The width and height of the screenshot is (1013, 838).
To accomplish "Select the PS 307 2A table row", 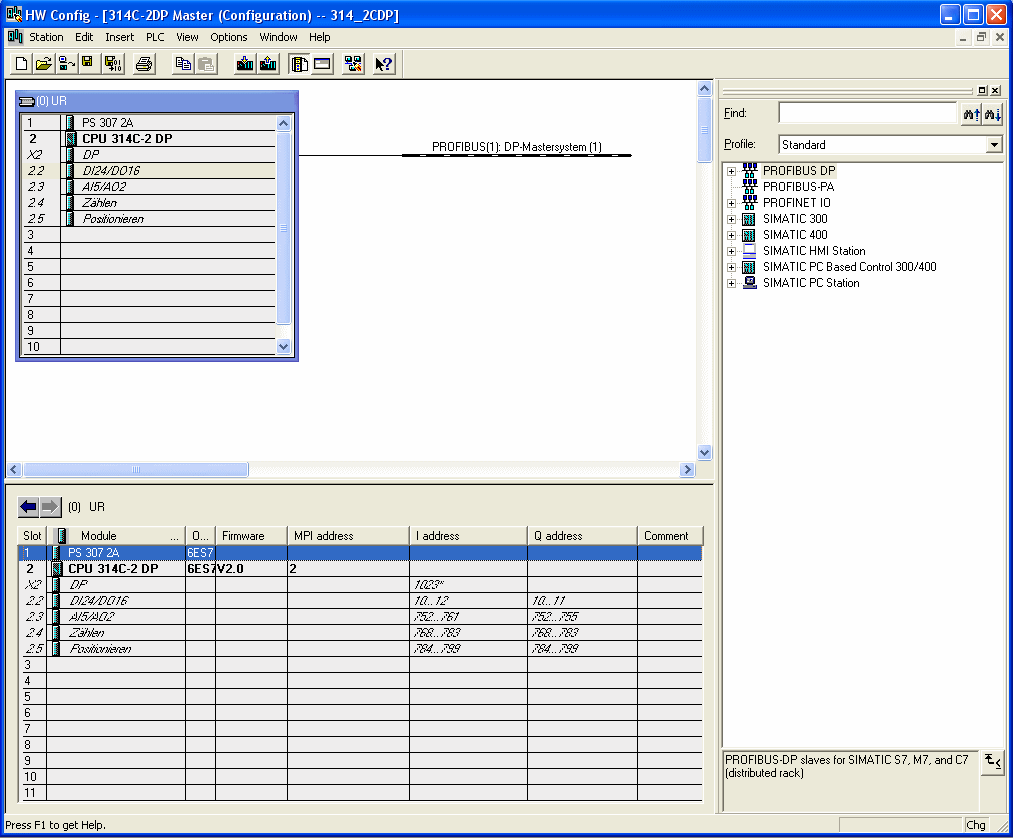I will point(93,553).
